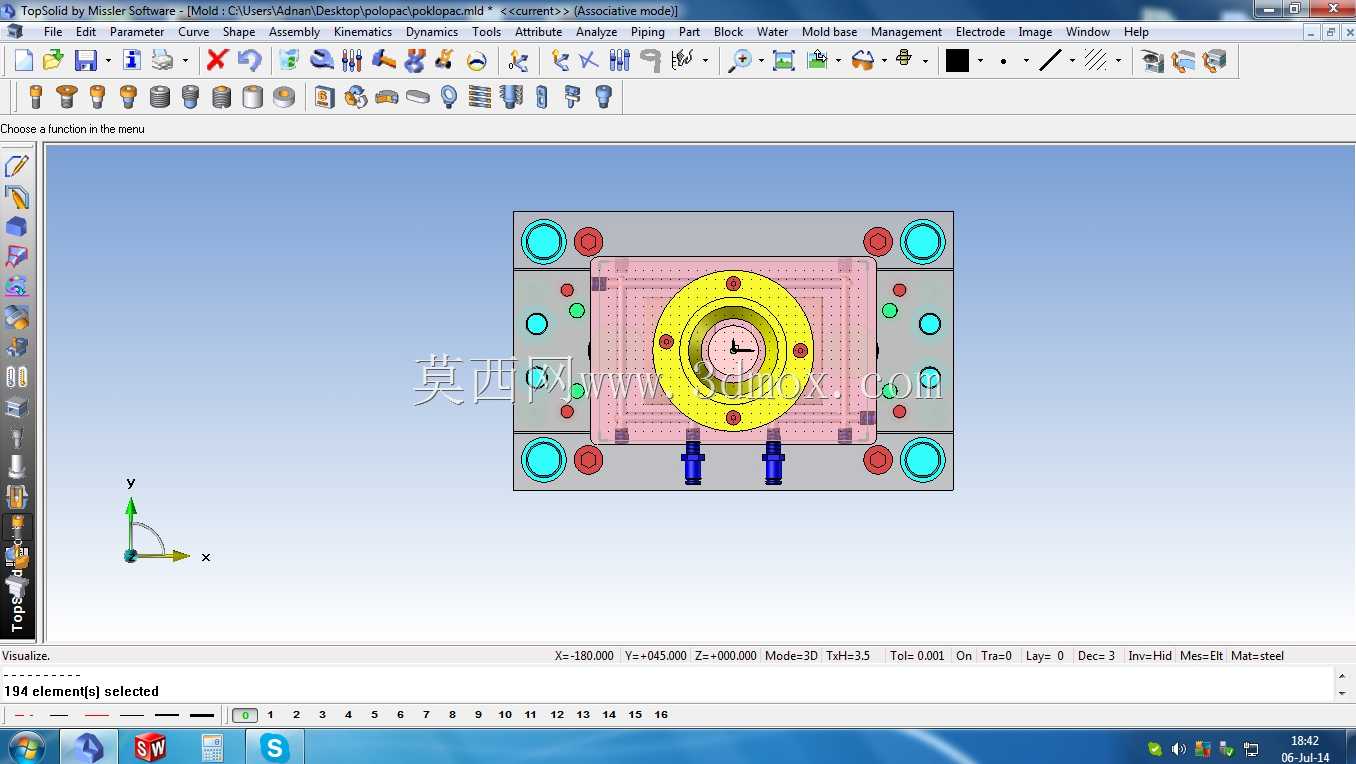This screenshot has height=764, width=1356.
Task: Open the line style dropdown arrow
Action: click(1072, 61)
